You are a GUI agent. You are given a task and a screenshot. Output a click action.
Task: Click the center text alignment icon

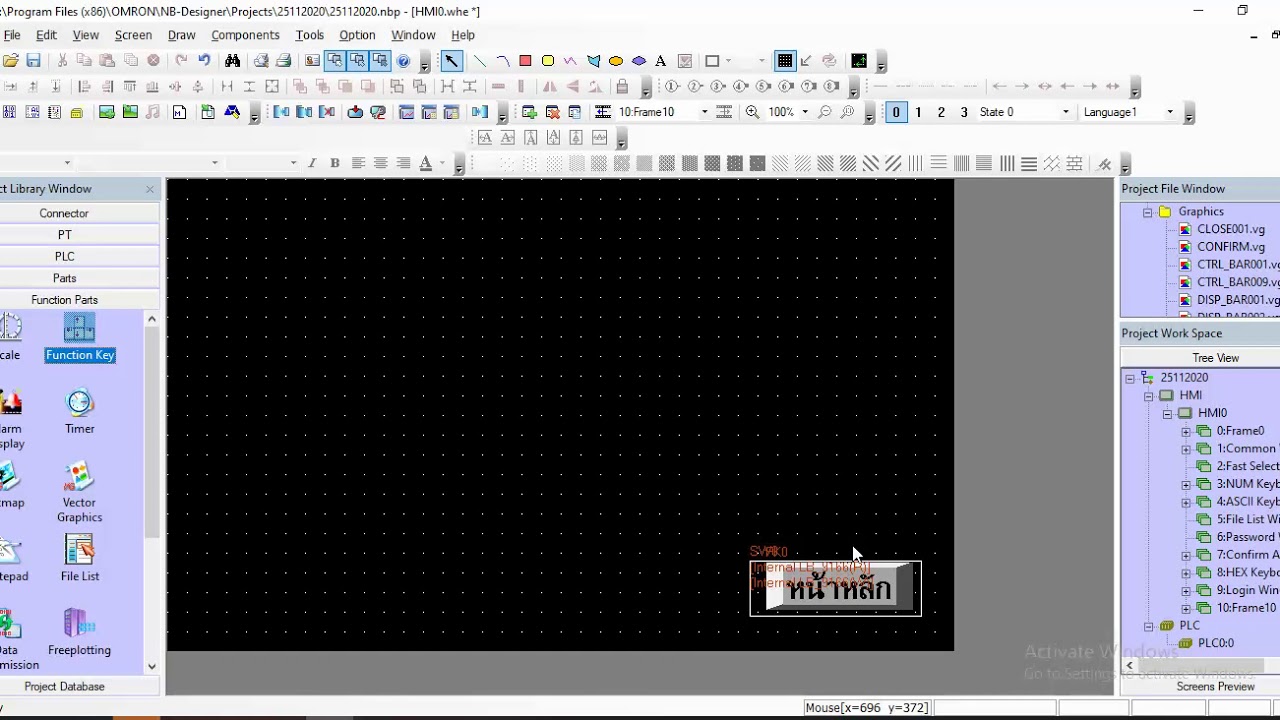[381, 163]
